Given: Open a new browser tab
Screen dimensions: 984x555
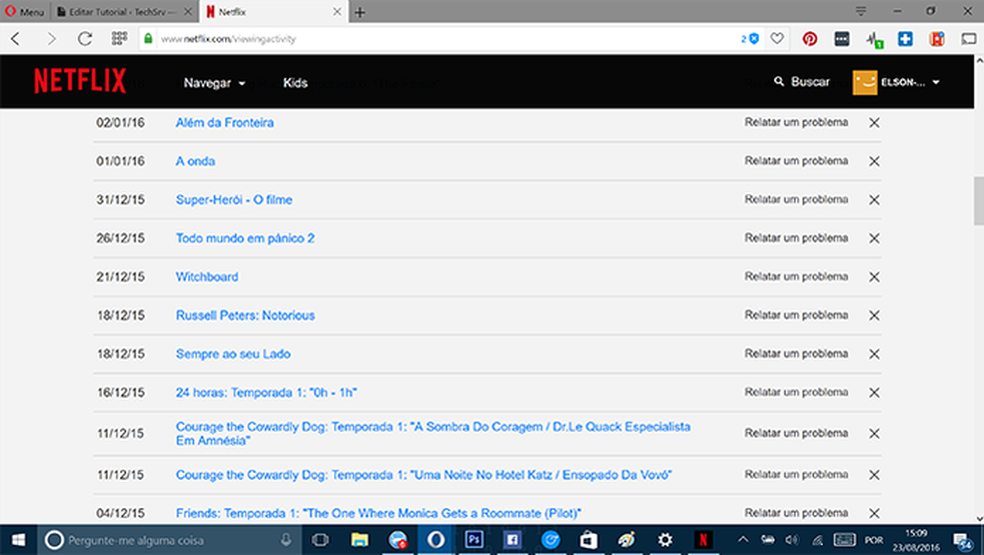Looking at the screenshot, I should coord(360,12).
